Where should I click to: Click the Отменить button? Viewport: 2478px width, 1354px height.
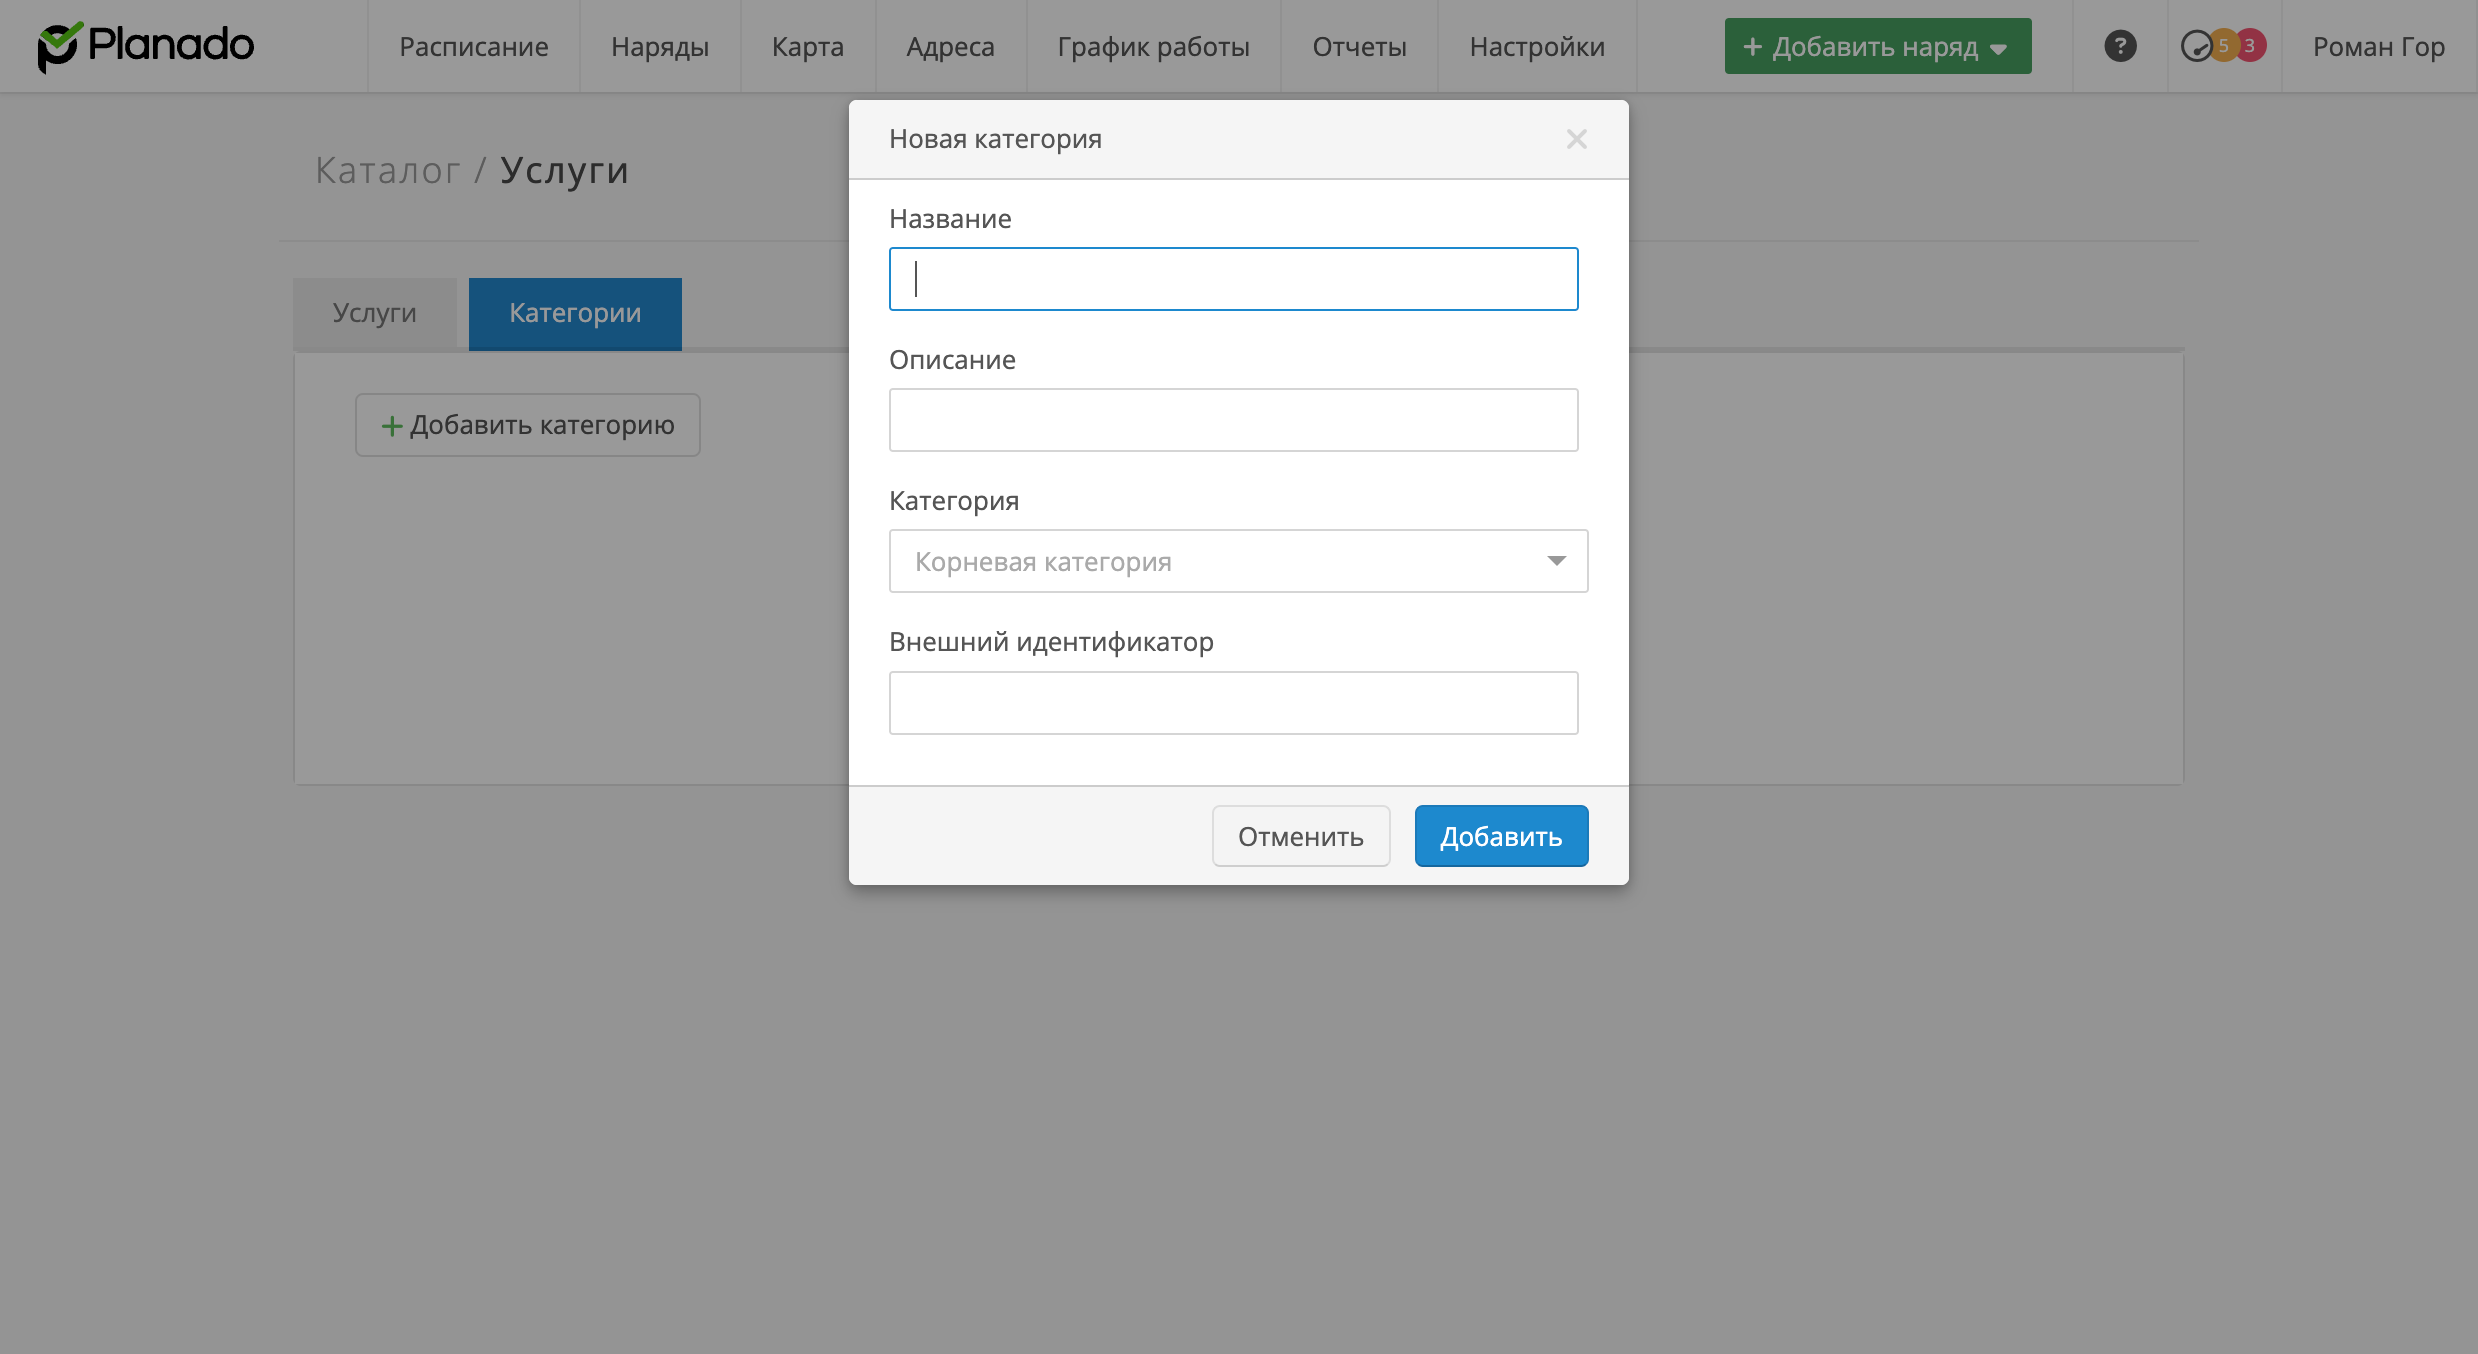pyautogui.click(x=1300, y=836)
